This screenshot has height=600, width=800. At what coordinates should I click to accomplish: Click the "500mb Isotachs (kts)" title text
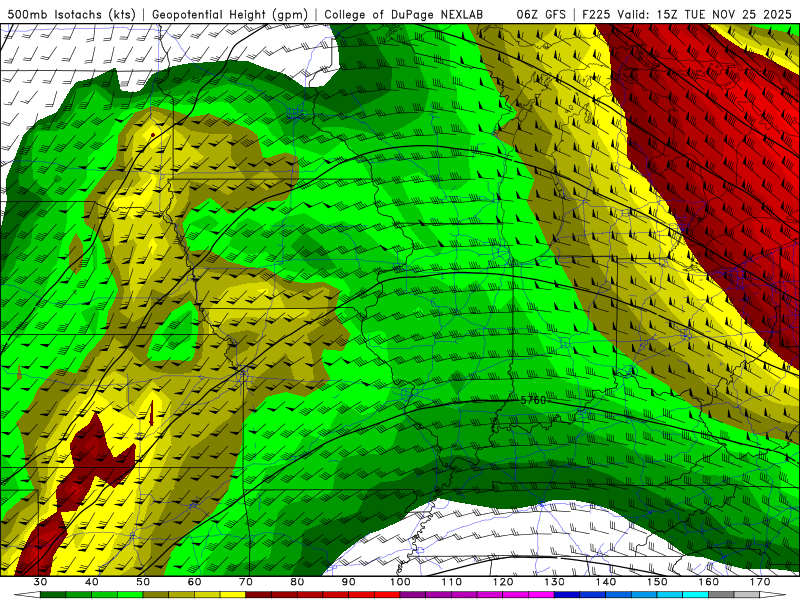coord(72,14)
